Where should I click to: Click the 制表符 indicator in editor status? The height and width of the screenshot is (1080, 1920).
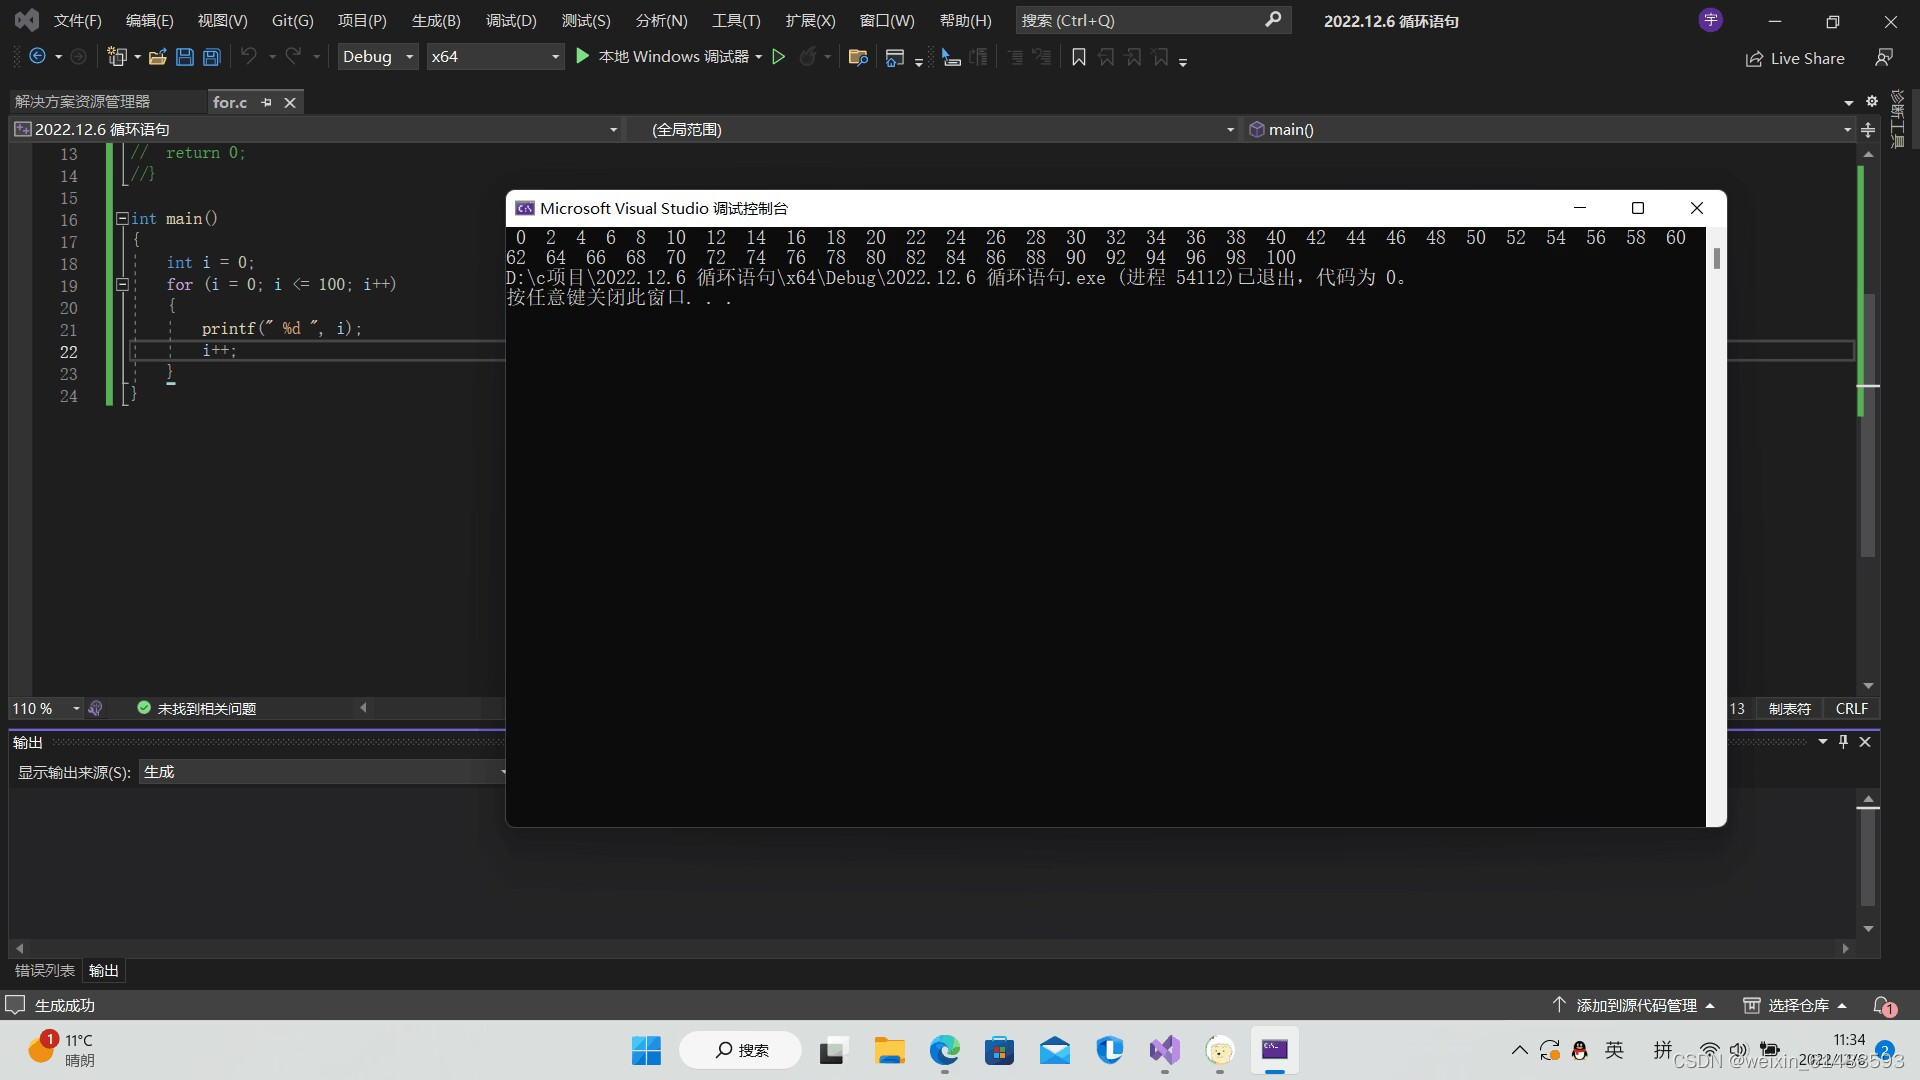point(1790,708)
